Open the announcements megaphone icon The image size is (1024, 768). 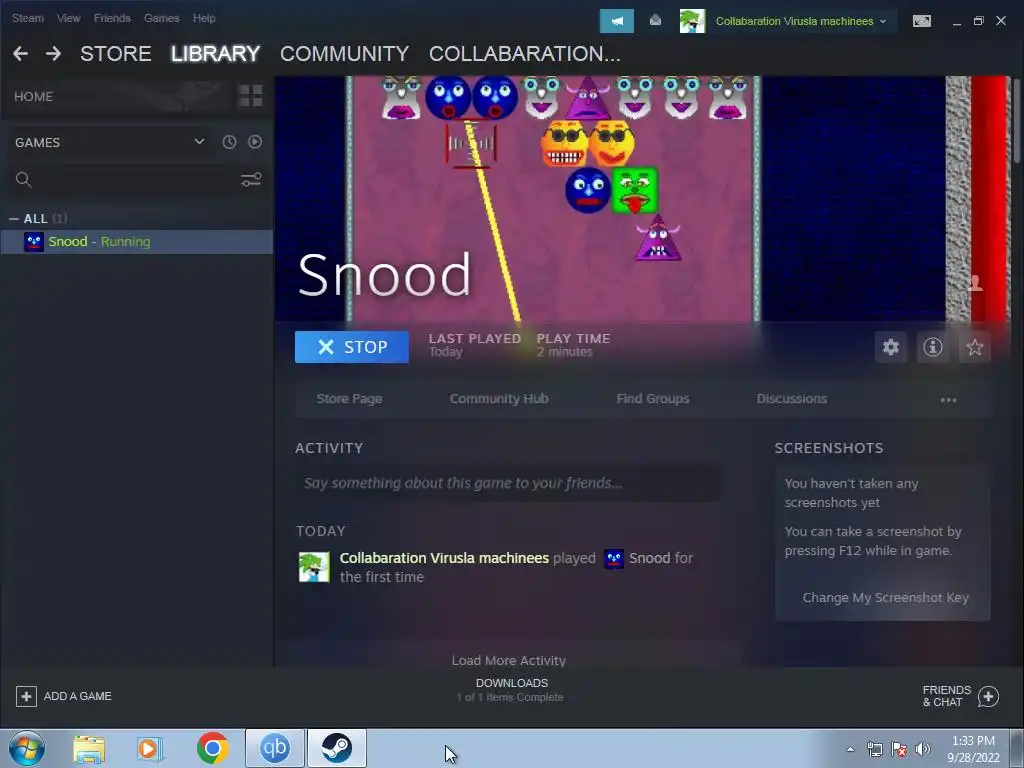point(616,21)
